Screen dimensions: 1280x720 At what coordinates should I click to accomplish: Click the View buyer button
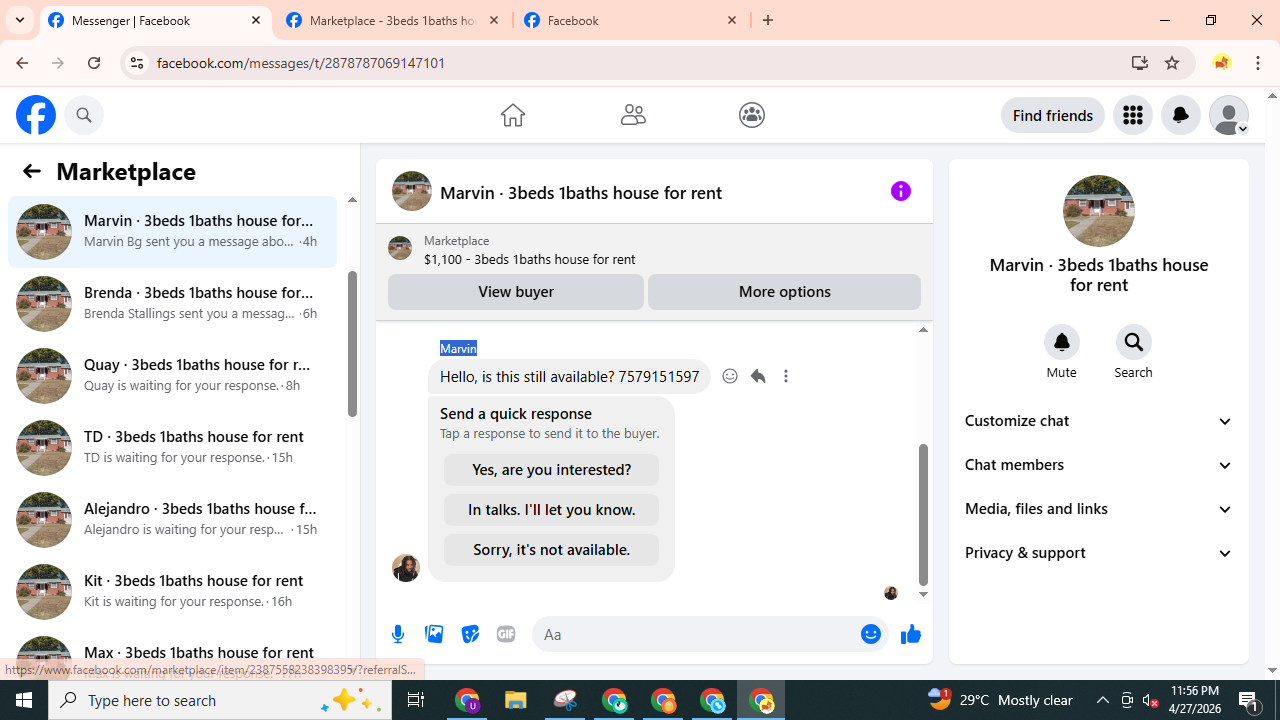coord(516,292)
